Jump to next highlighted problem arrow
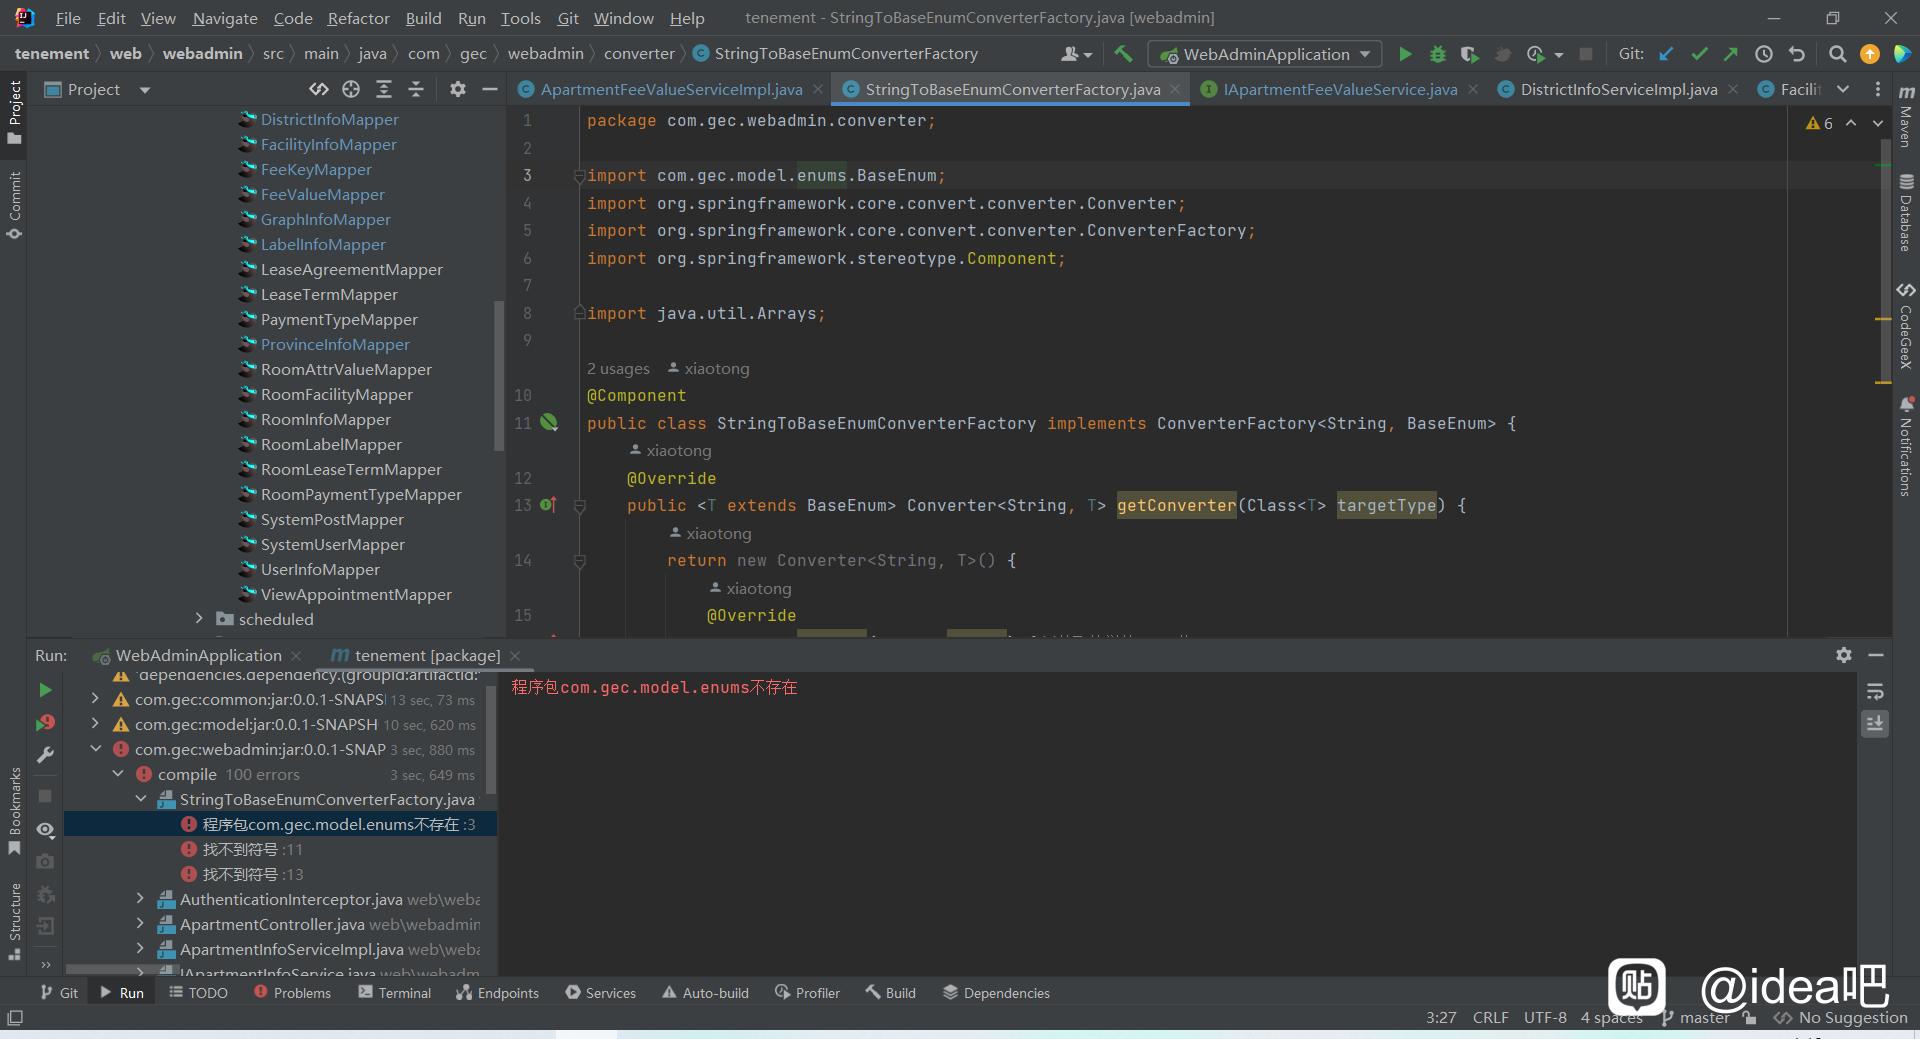Viewport: 1920px width, 1039px height. [x=1877, y=123]
